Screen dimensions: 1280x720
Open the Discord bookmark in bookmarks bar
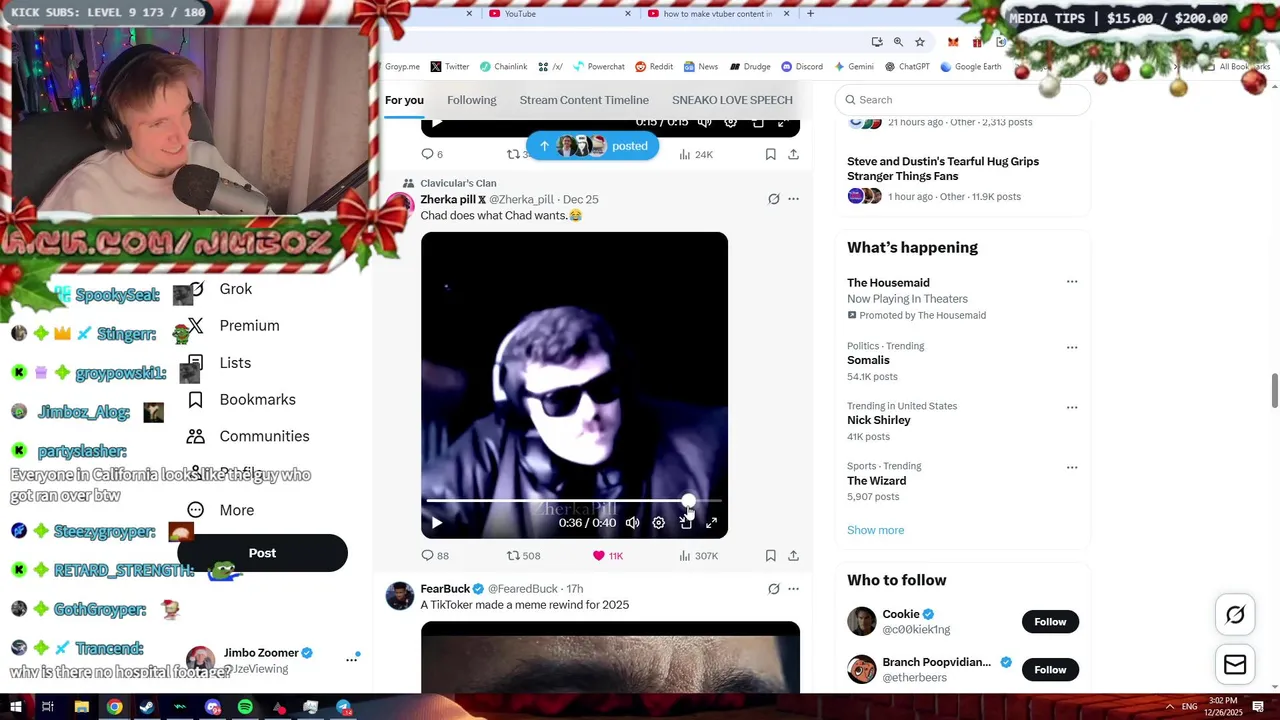802,67
